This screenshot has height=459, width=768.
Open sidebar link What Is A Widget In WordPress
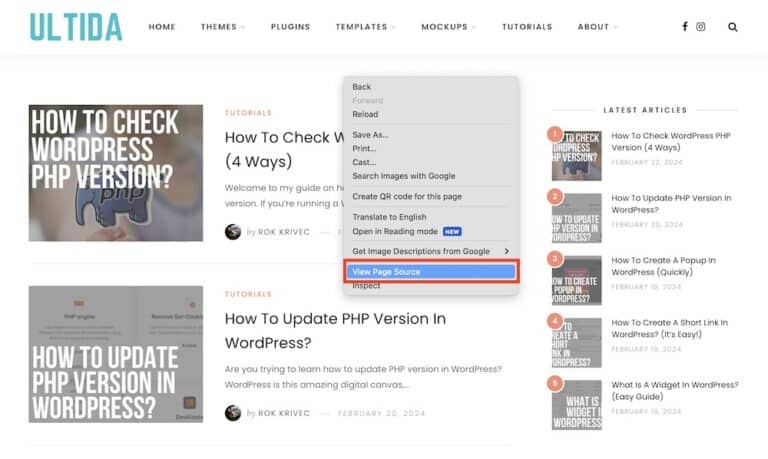pyautogui.click(x=674, y=390)
